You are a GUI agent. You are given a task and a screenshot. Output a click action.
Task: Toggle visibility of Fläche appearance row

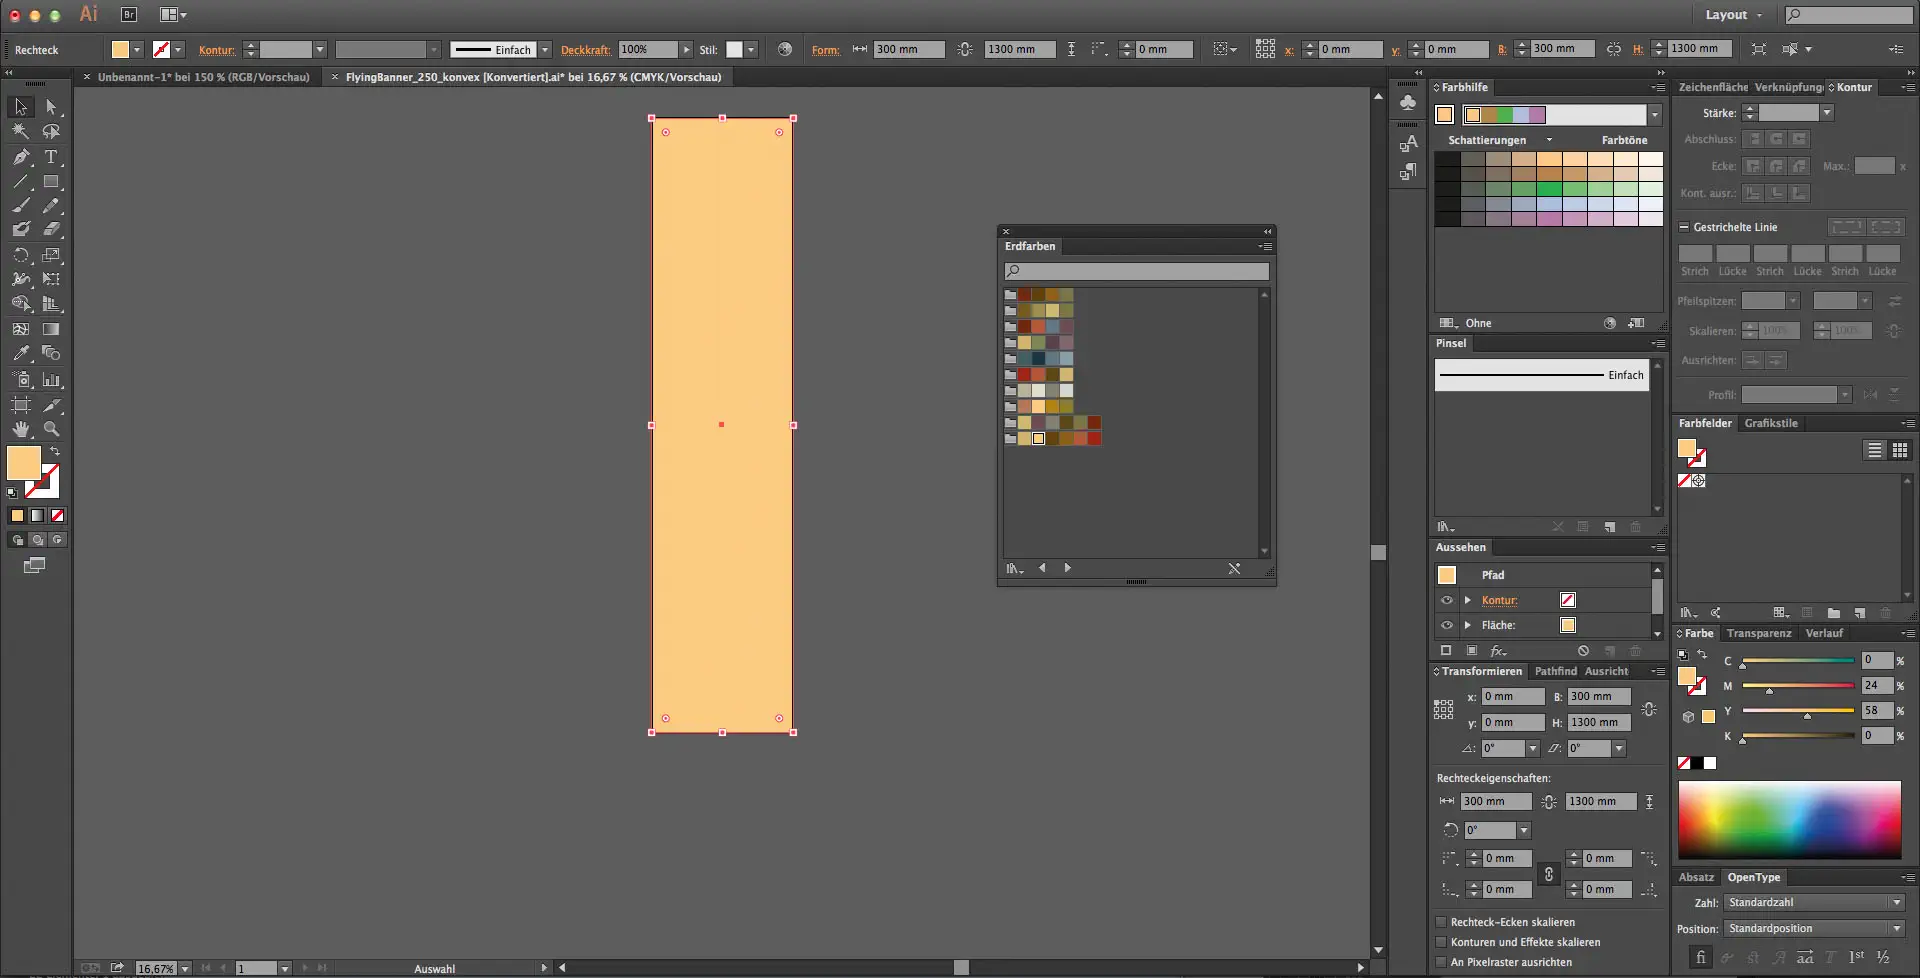[x=1446, y=625]
